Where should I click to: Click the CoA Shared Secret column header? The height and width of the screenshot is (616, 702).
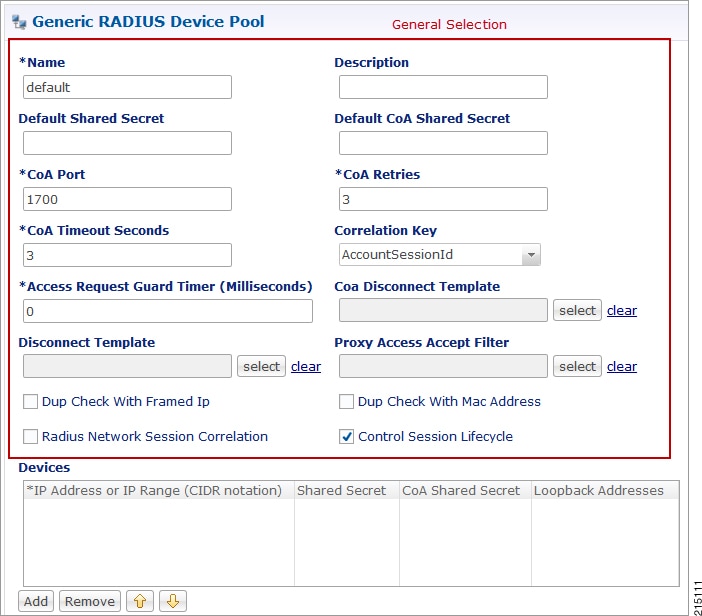(465, 490)
